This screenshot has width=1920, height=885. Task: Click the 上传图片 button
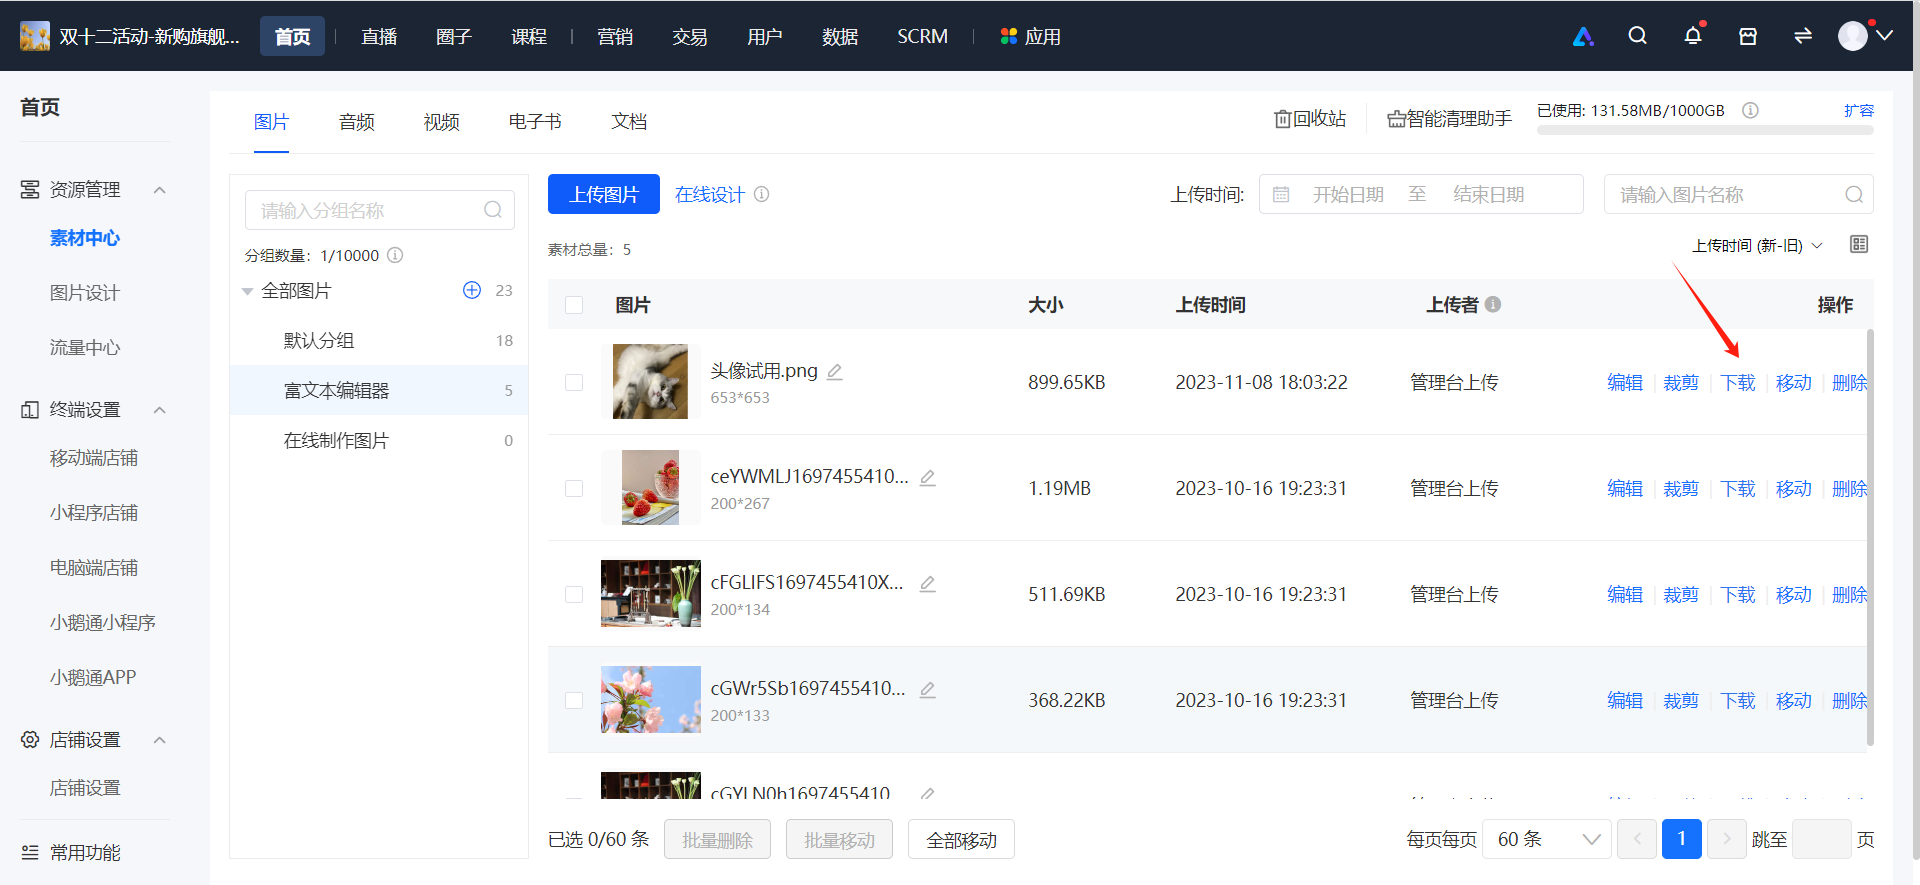604,194
